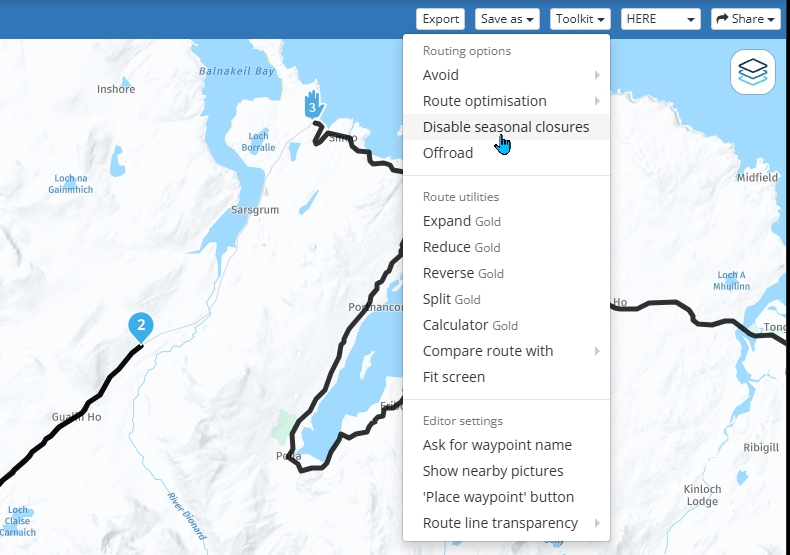Toggle Ask for waypoint name setting
The image size is (790, 555).
(497, 445)
